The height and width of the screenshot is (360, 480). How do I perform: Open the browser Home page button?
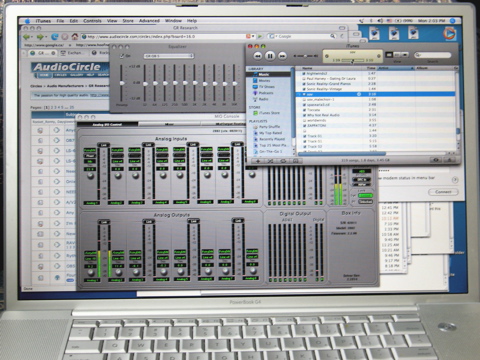tap(75, 36)
